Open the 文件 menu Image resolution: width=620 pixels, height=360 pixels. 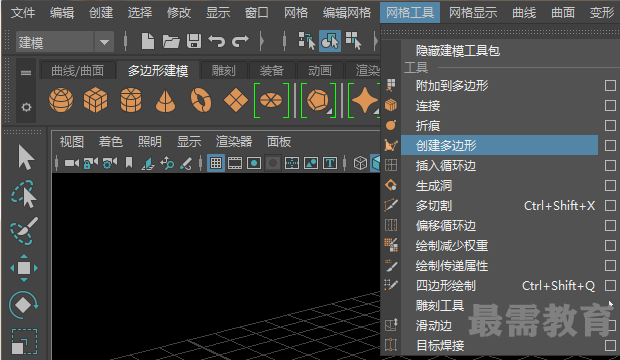(23, 13)
